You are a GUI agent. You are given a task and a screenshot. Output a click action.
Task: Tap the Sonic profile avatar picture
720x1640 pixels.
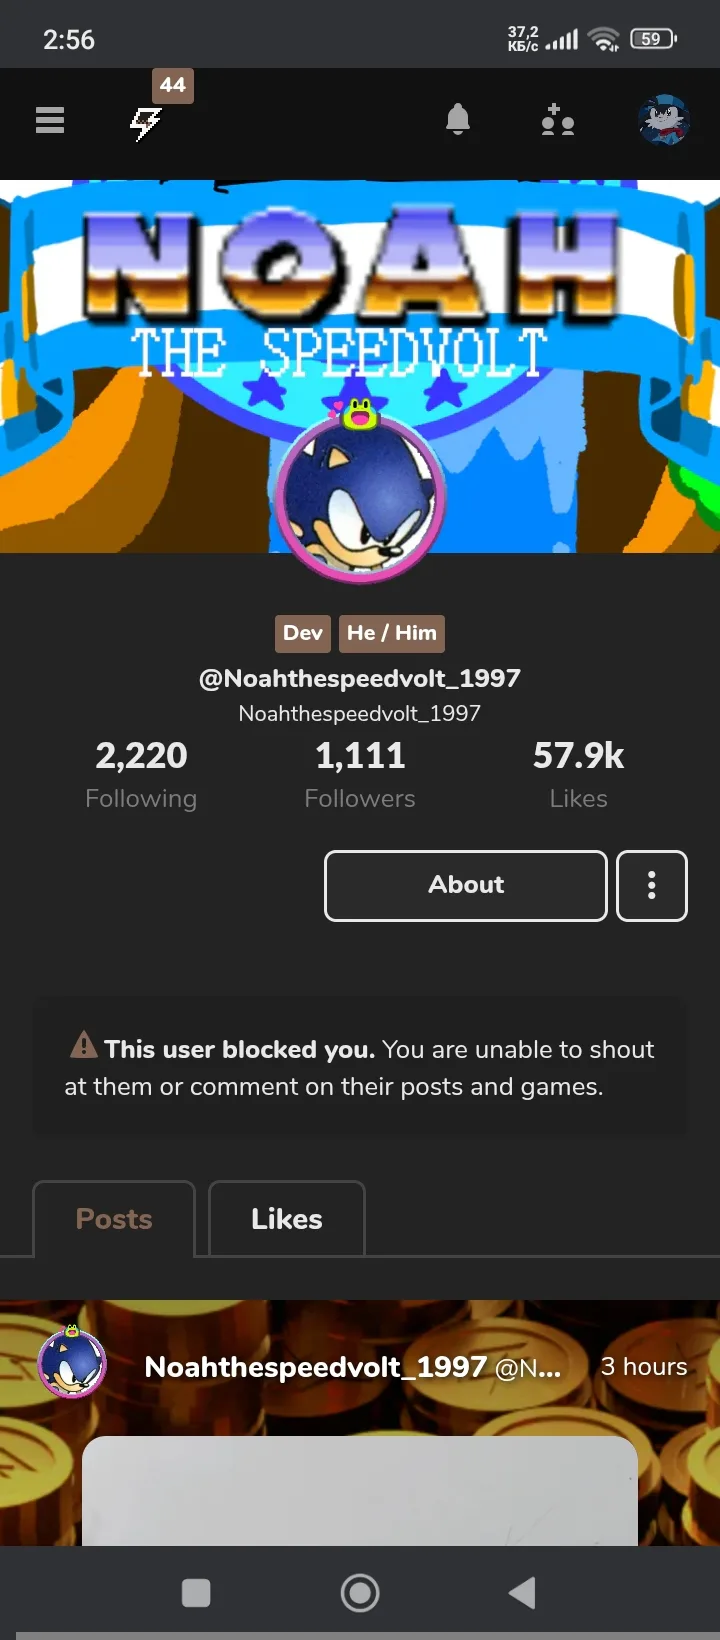(360, 497)
